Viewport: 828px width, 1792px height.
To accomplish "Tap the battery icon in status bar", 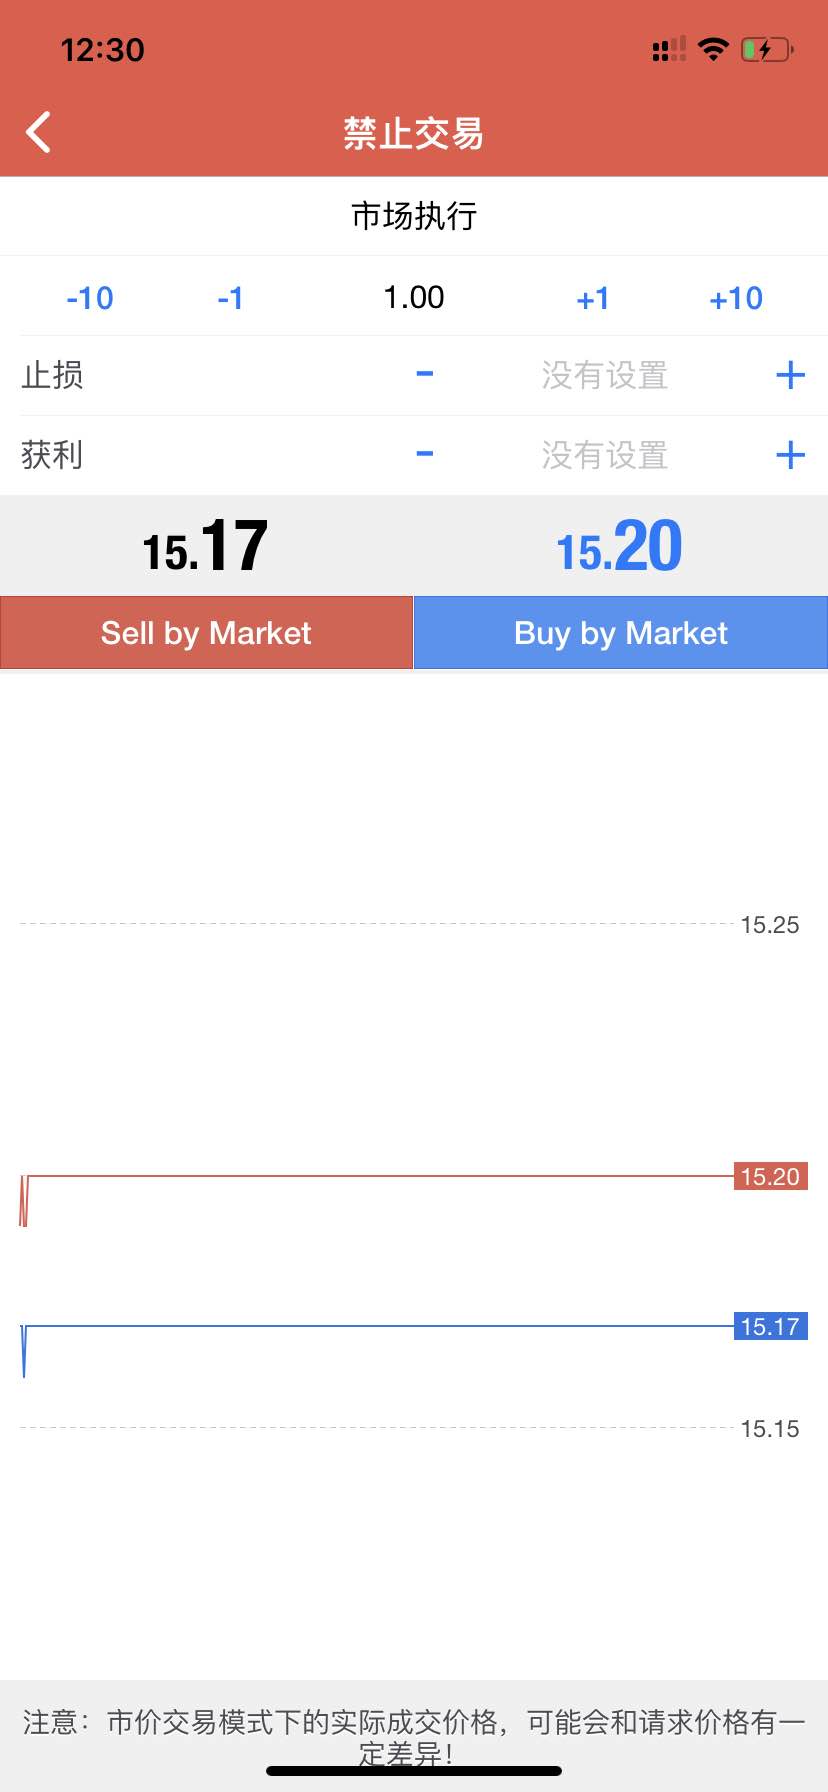I will [766, 49].
